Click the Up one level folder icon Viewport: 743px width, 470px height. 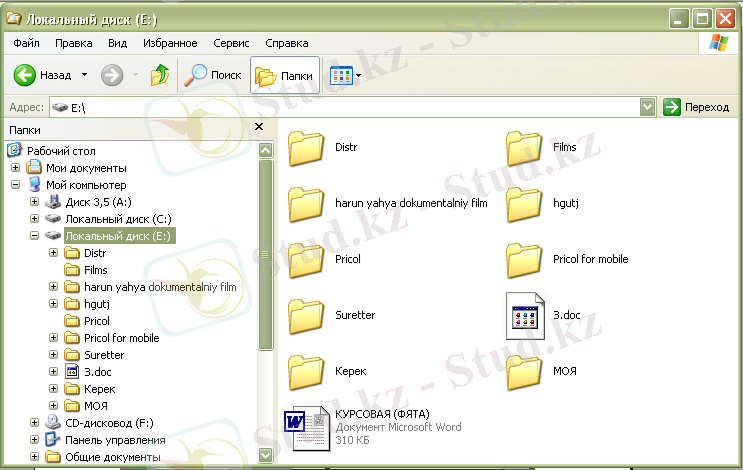click(x=160, y=75)
